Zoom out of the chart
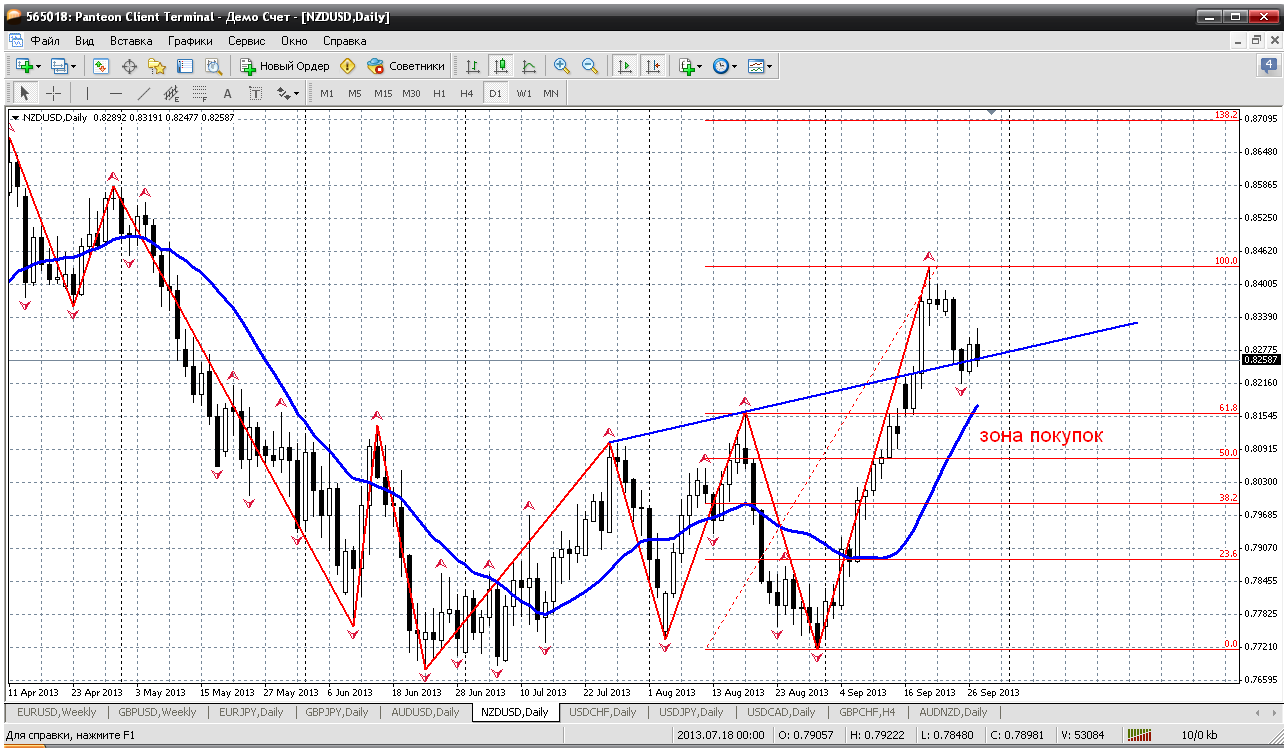The width and height of the screenshot is (1288, 748). [x=590, y=66]
